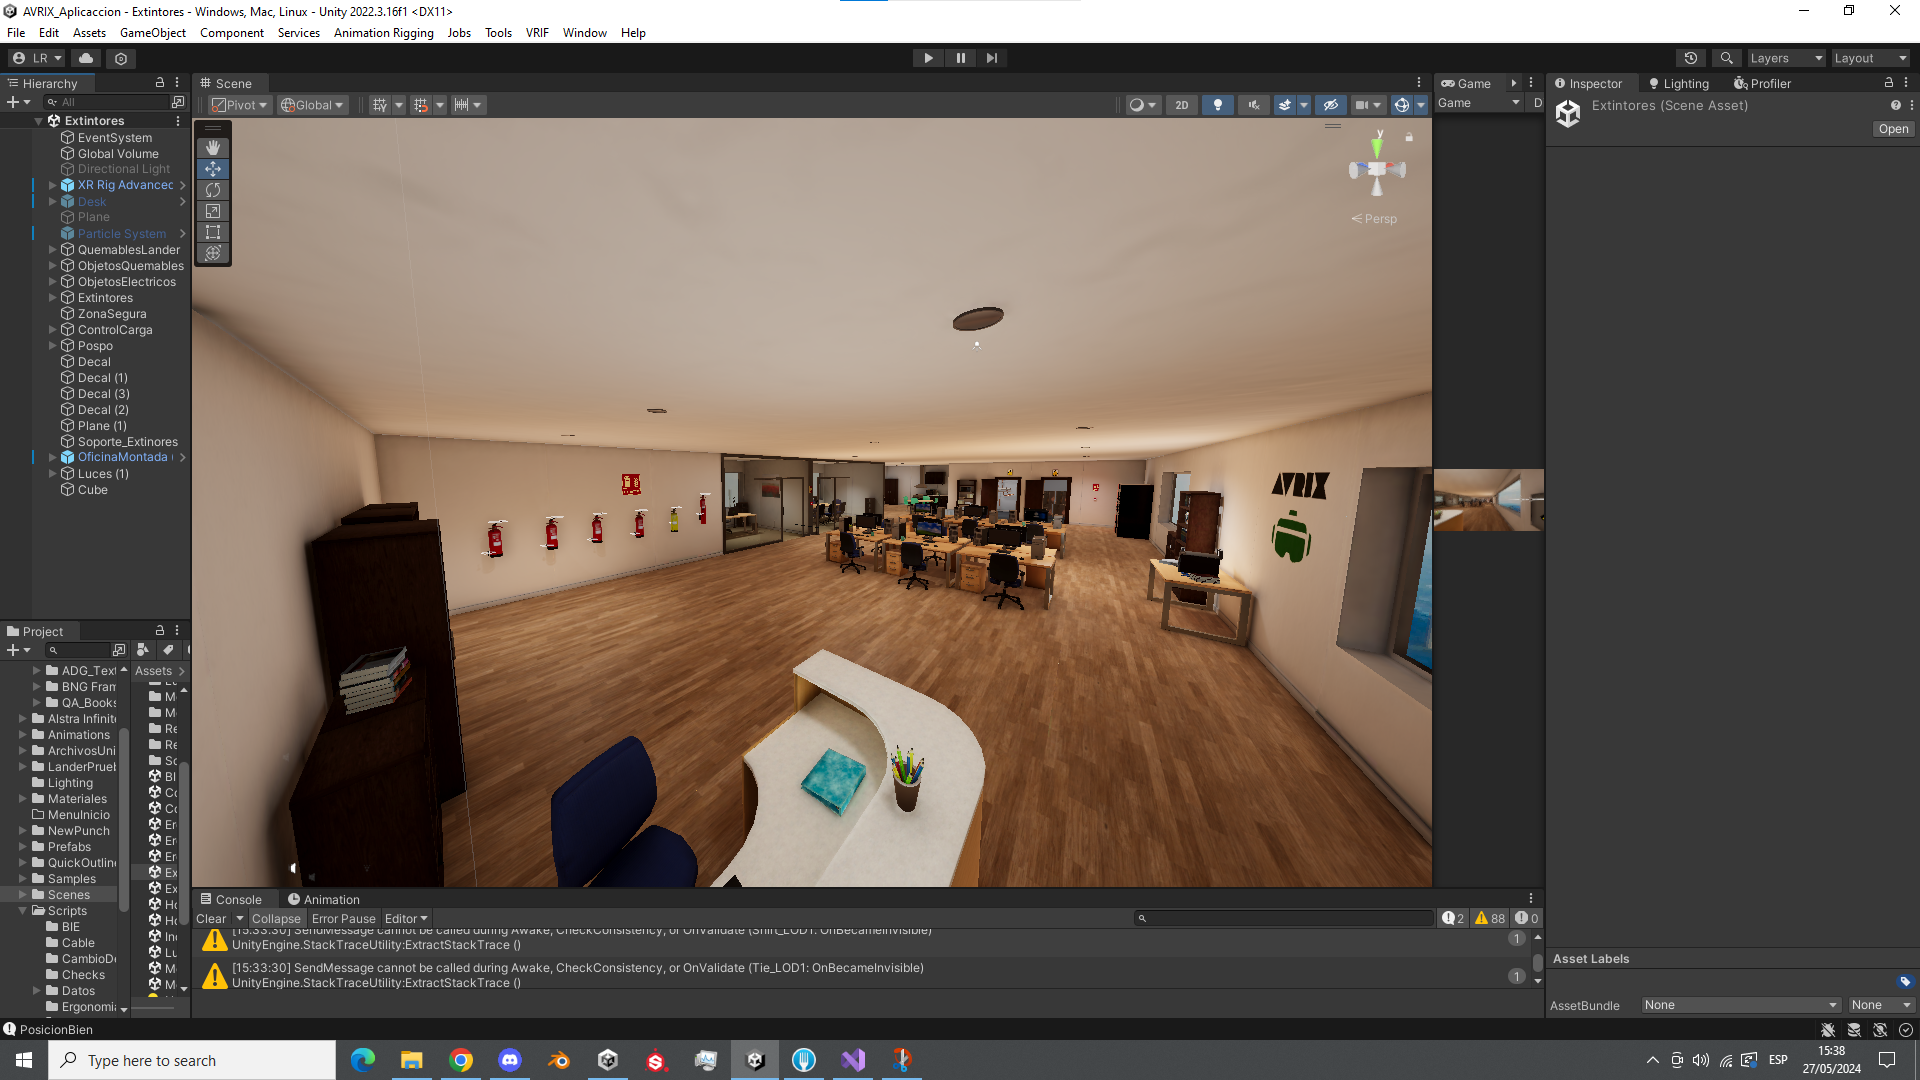Click the Scene orientation gizmo
1920x1080 pixels.
tap(1377, 170)
